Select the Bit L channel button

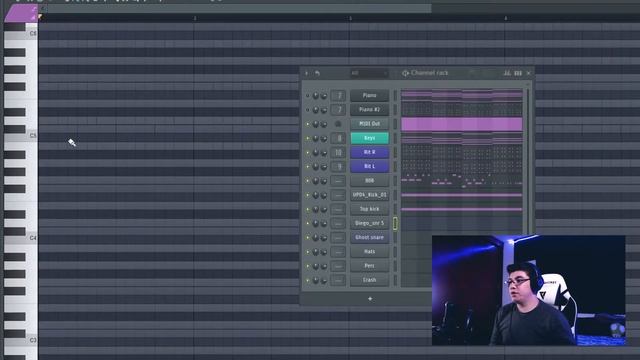pyautogui.click(x=369, y=167)
